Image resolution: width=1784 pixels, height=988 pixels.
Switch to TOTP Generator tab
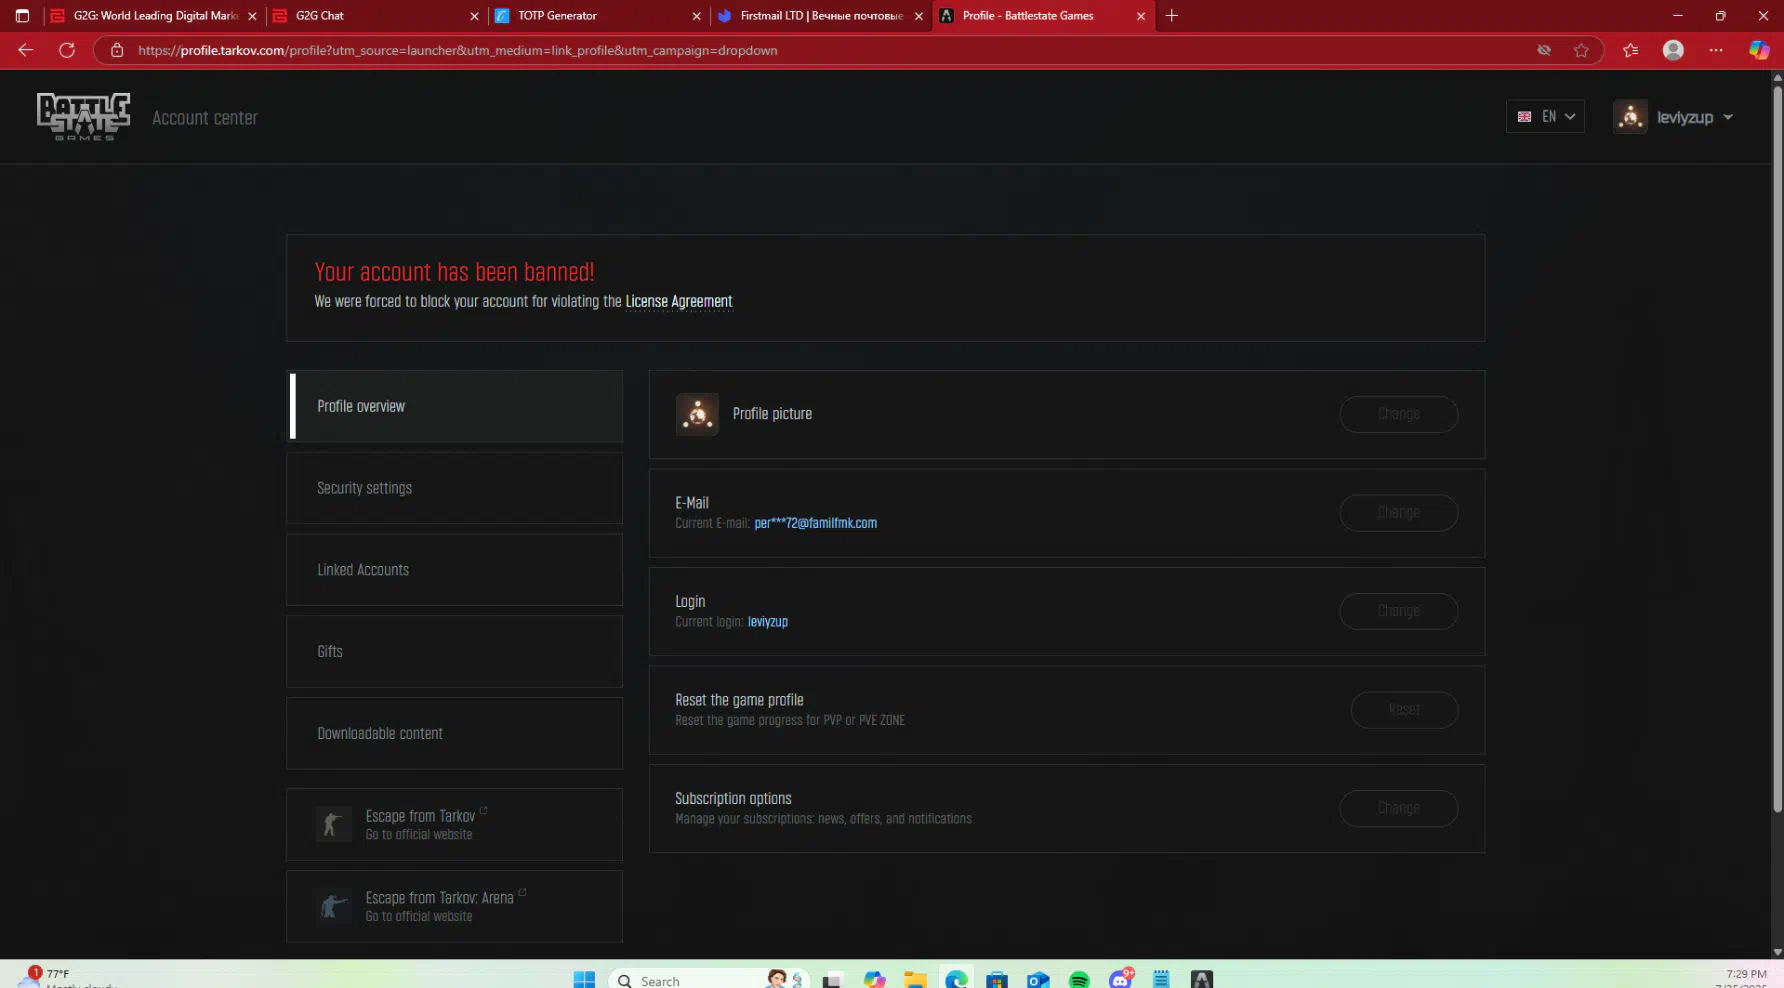(x=598, y=16)
